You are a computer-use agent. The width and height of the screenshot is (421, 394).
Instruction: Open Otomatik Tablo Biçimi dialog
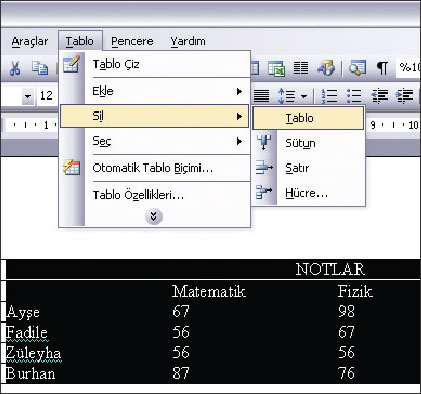155,168
